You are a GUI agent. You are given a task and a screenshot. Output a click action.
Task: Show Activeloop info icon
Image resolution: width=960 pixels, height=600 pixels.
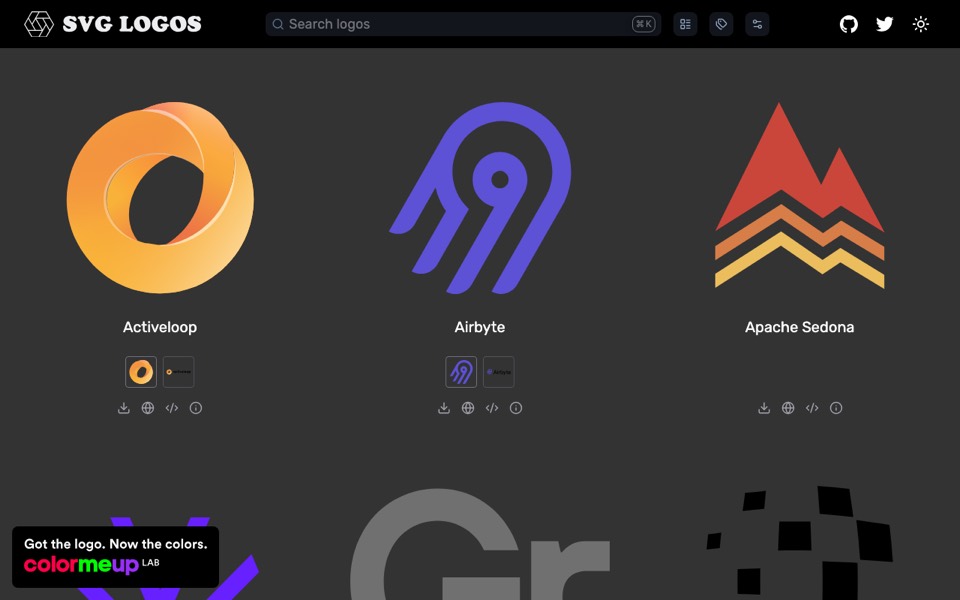[x=196, y=408]
